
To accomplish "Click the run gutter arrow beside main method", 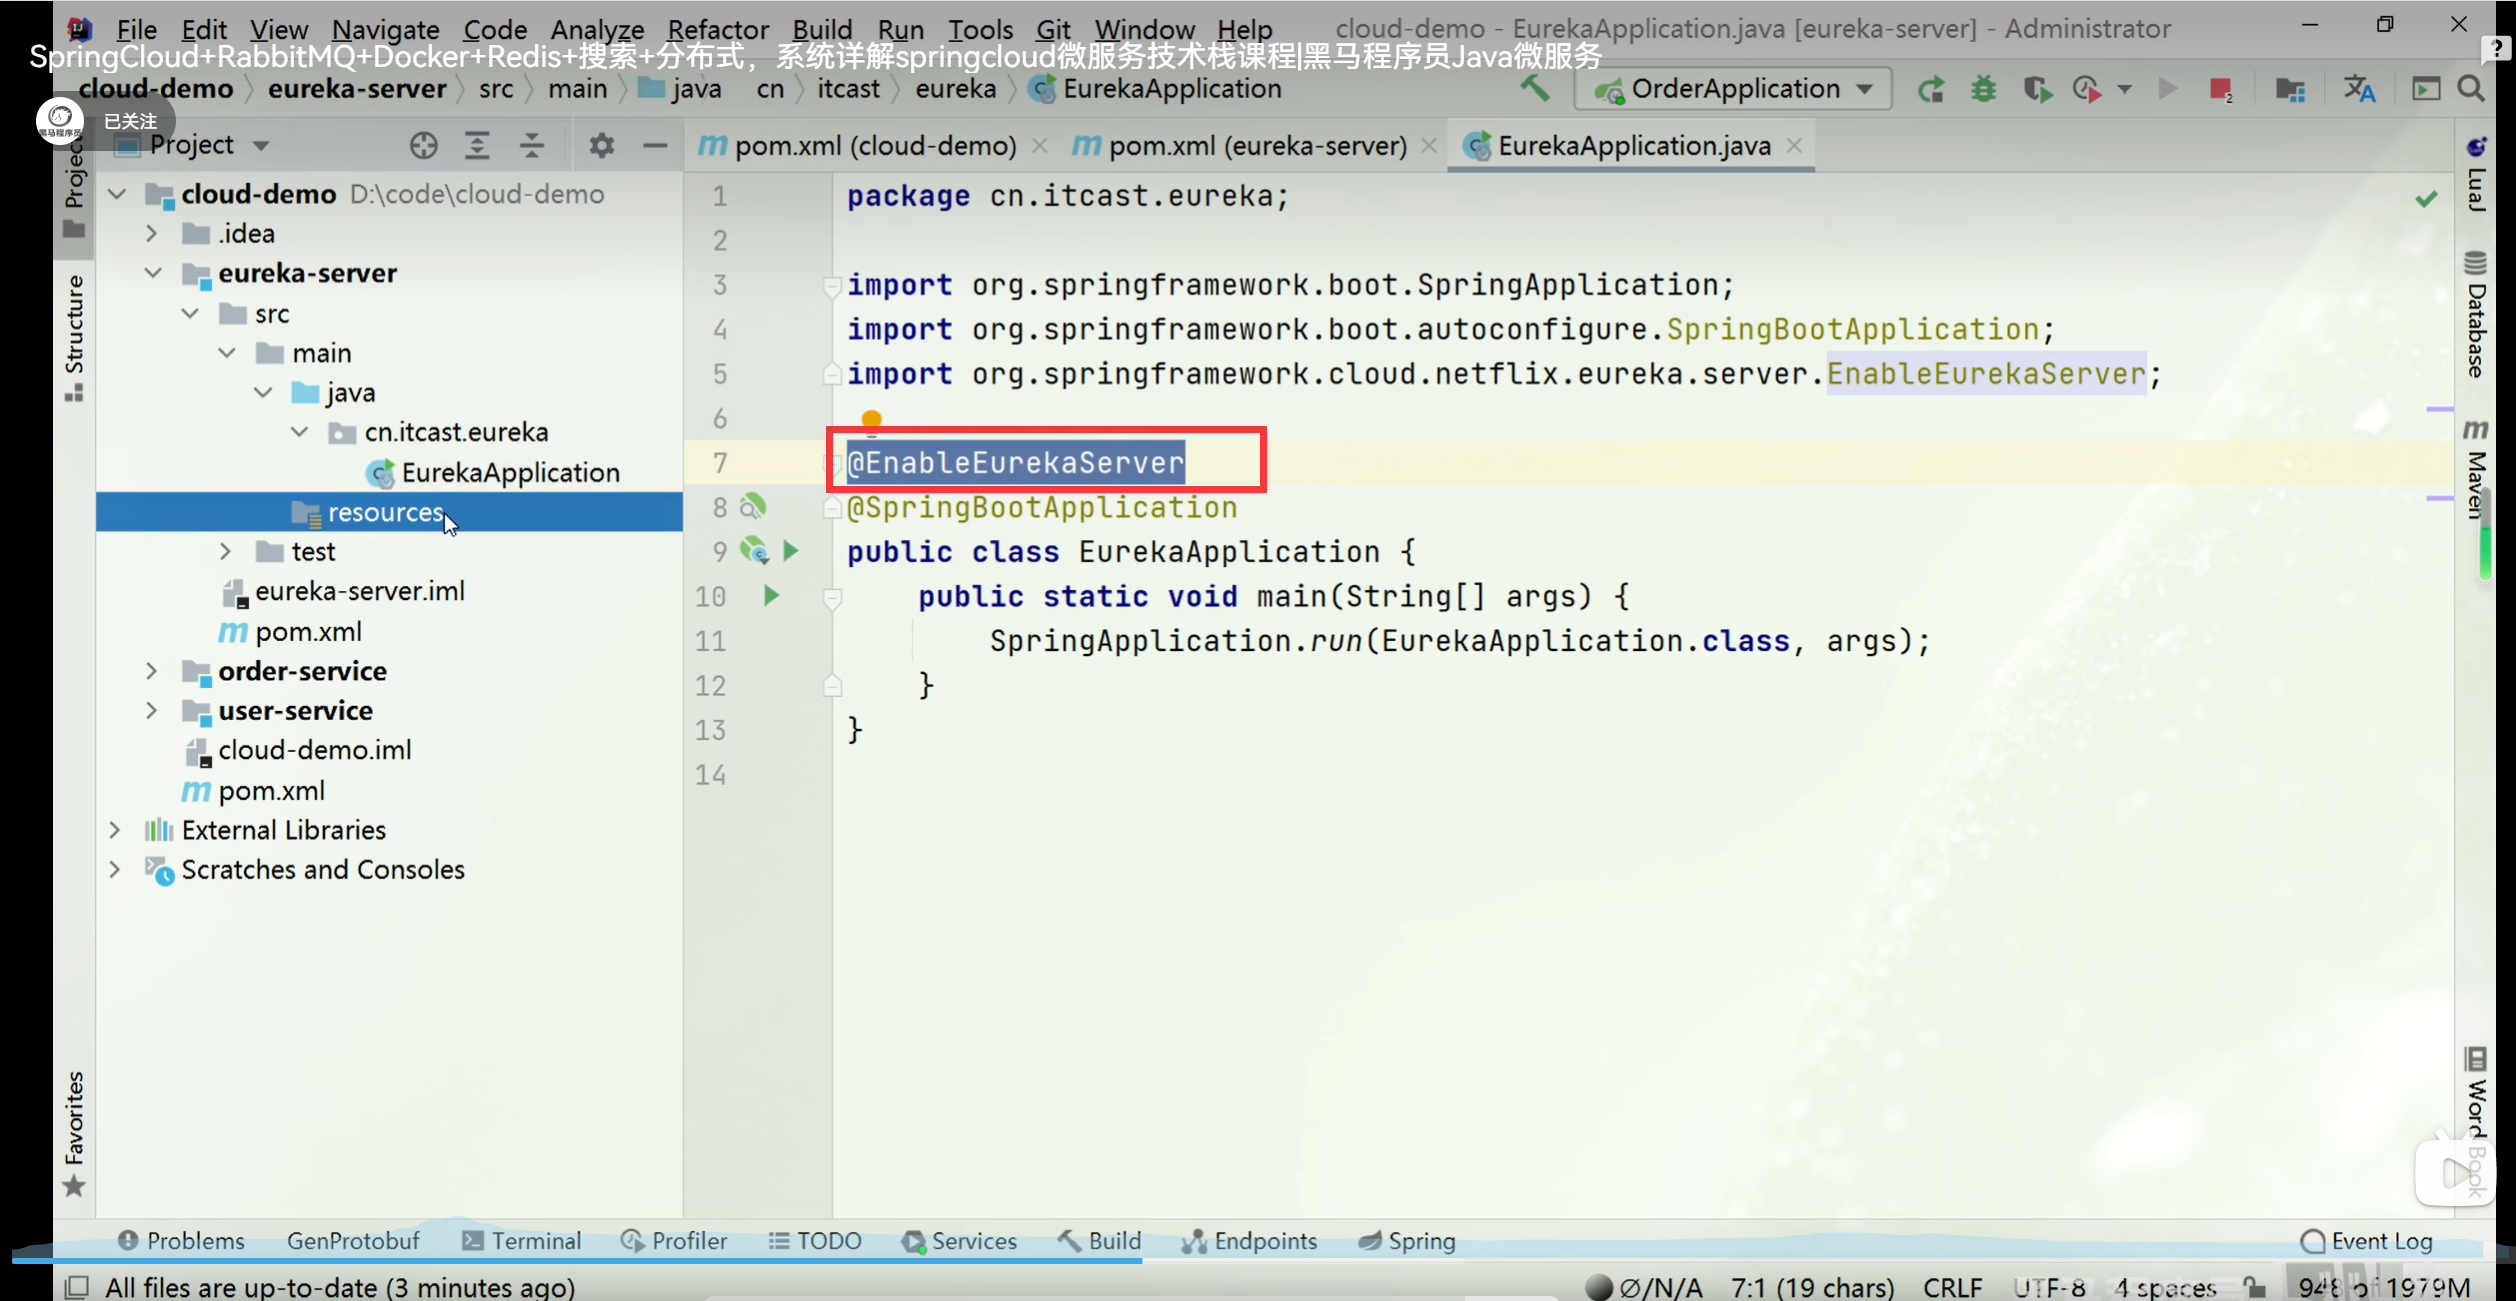I will coord(771,596).
